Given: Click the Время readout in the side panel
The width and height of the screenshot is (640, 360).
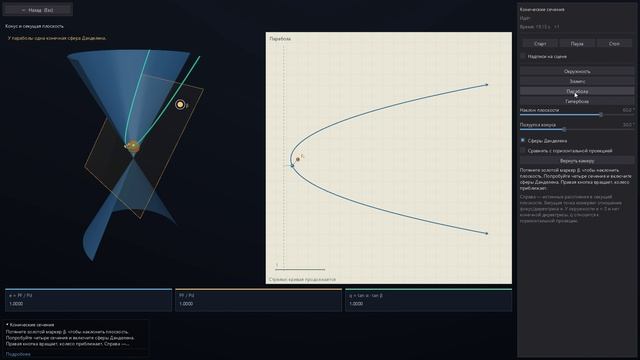Looking at the screenshot, I should pos(540,27).
